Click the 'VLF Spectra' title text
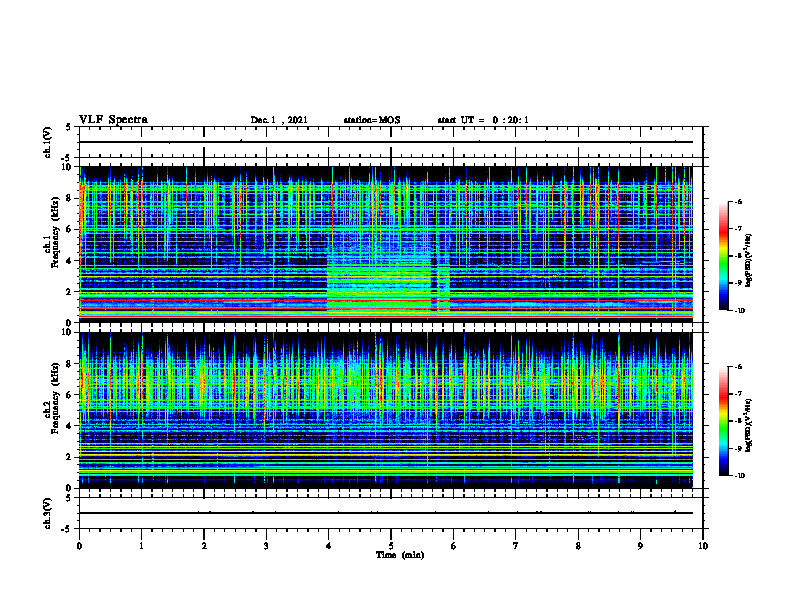Image resolution: width=792 pixels, height=612 pixels. [x=113, y=120]
